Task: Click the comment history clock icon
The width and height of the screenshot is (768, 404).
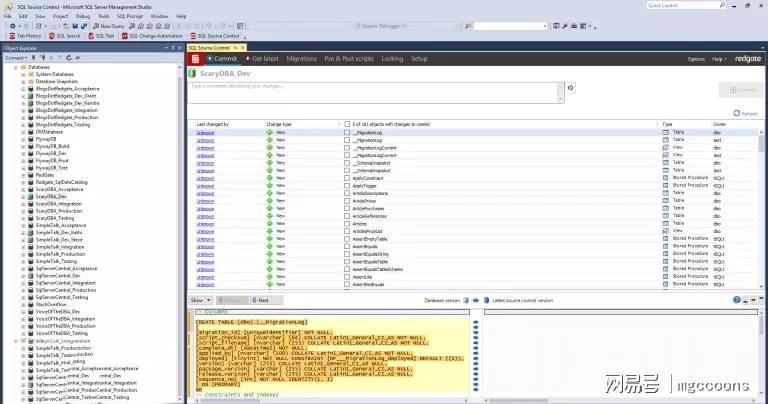Action: (x=570, y=88)
